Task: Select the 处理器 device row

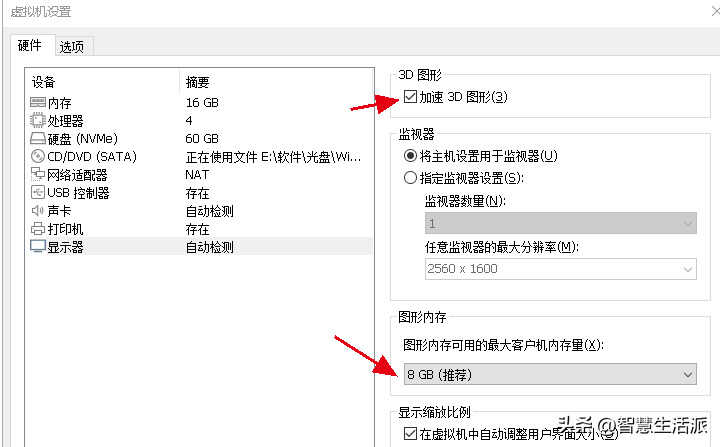Action: click(200, 120)
